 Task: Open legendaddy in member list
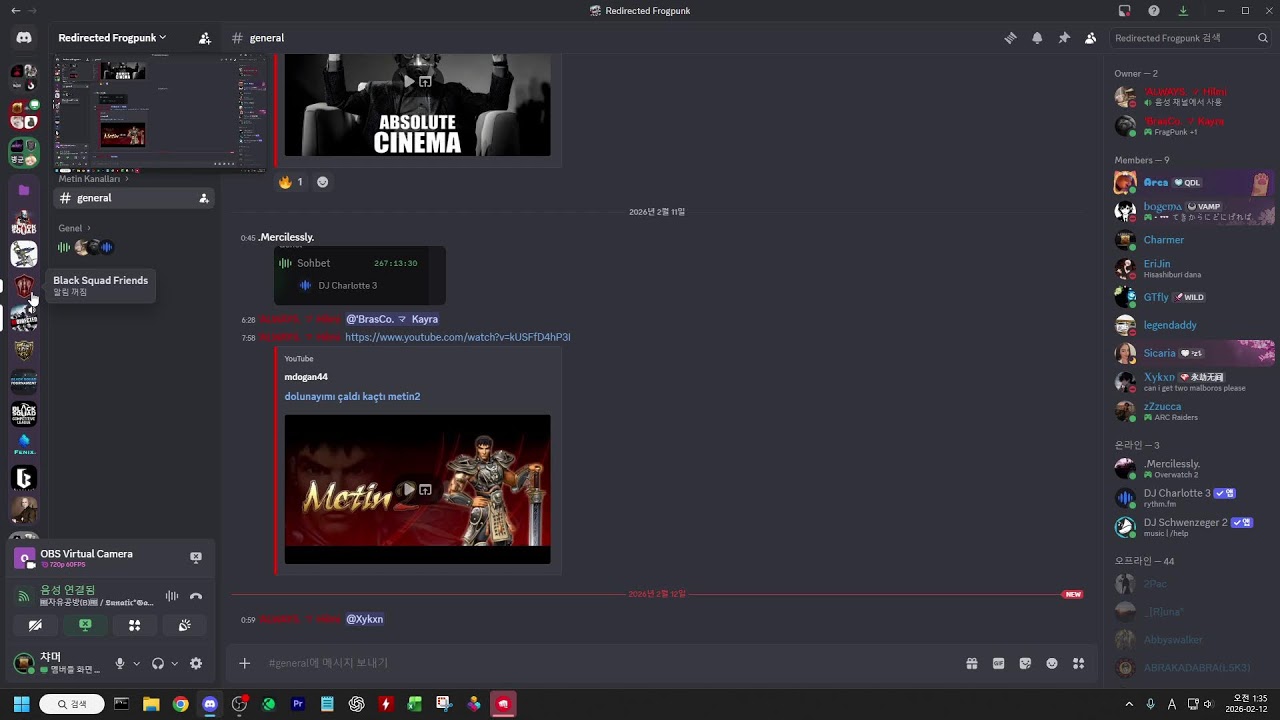pos(1194,325)
